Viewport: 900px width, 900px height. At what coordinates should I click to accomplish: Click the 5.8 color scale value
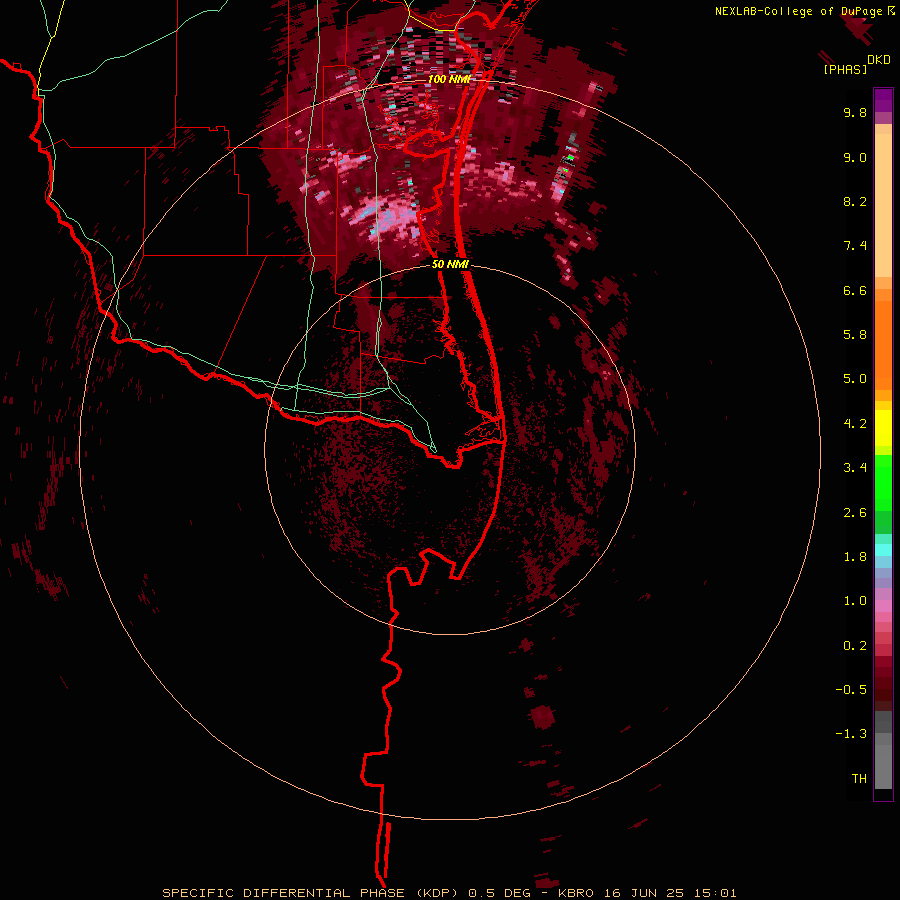[x=855, y=335]
